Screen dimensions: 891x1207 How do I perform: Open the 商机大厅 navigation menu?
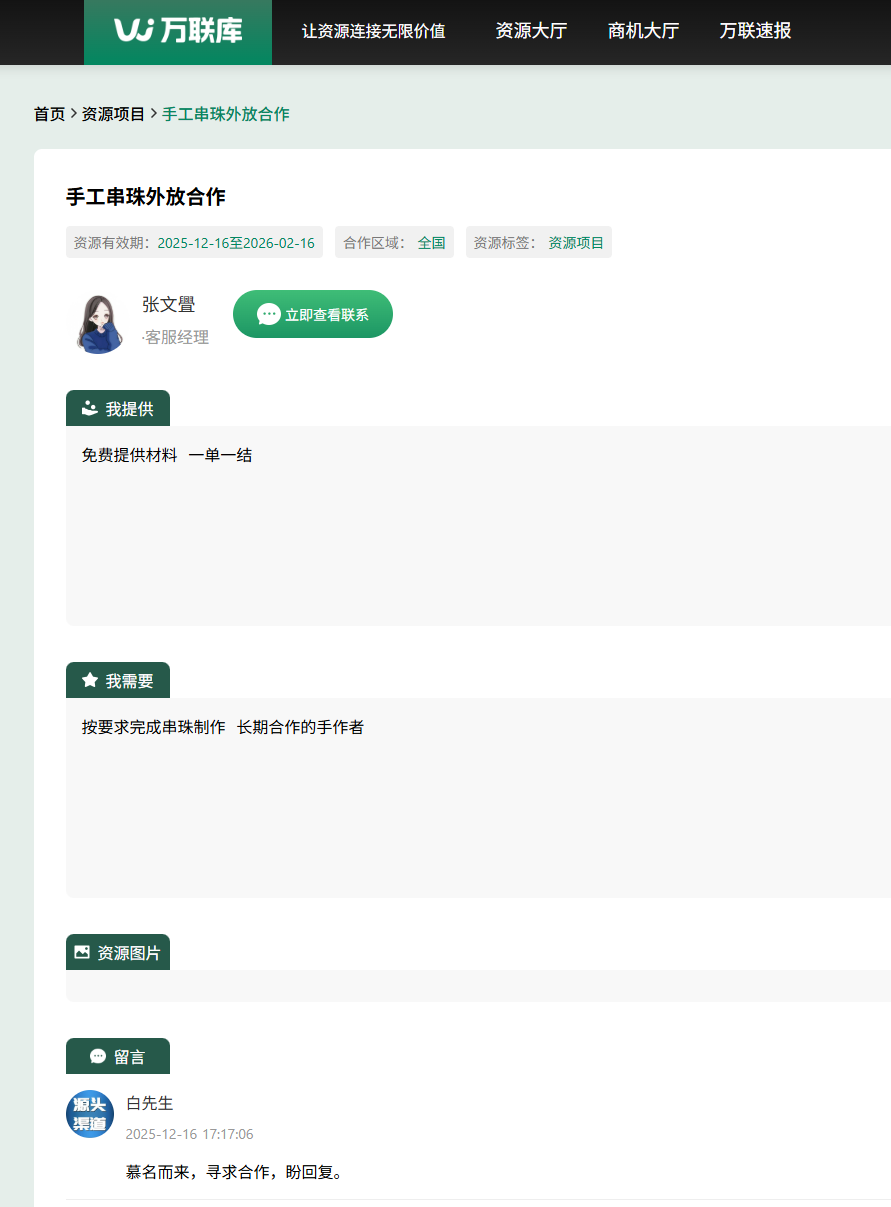click(643, 31)
